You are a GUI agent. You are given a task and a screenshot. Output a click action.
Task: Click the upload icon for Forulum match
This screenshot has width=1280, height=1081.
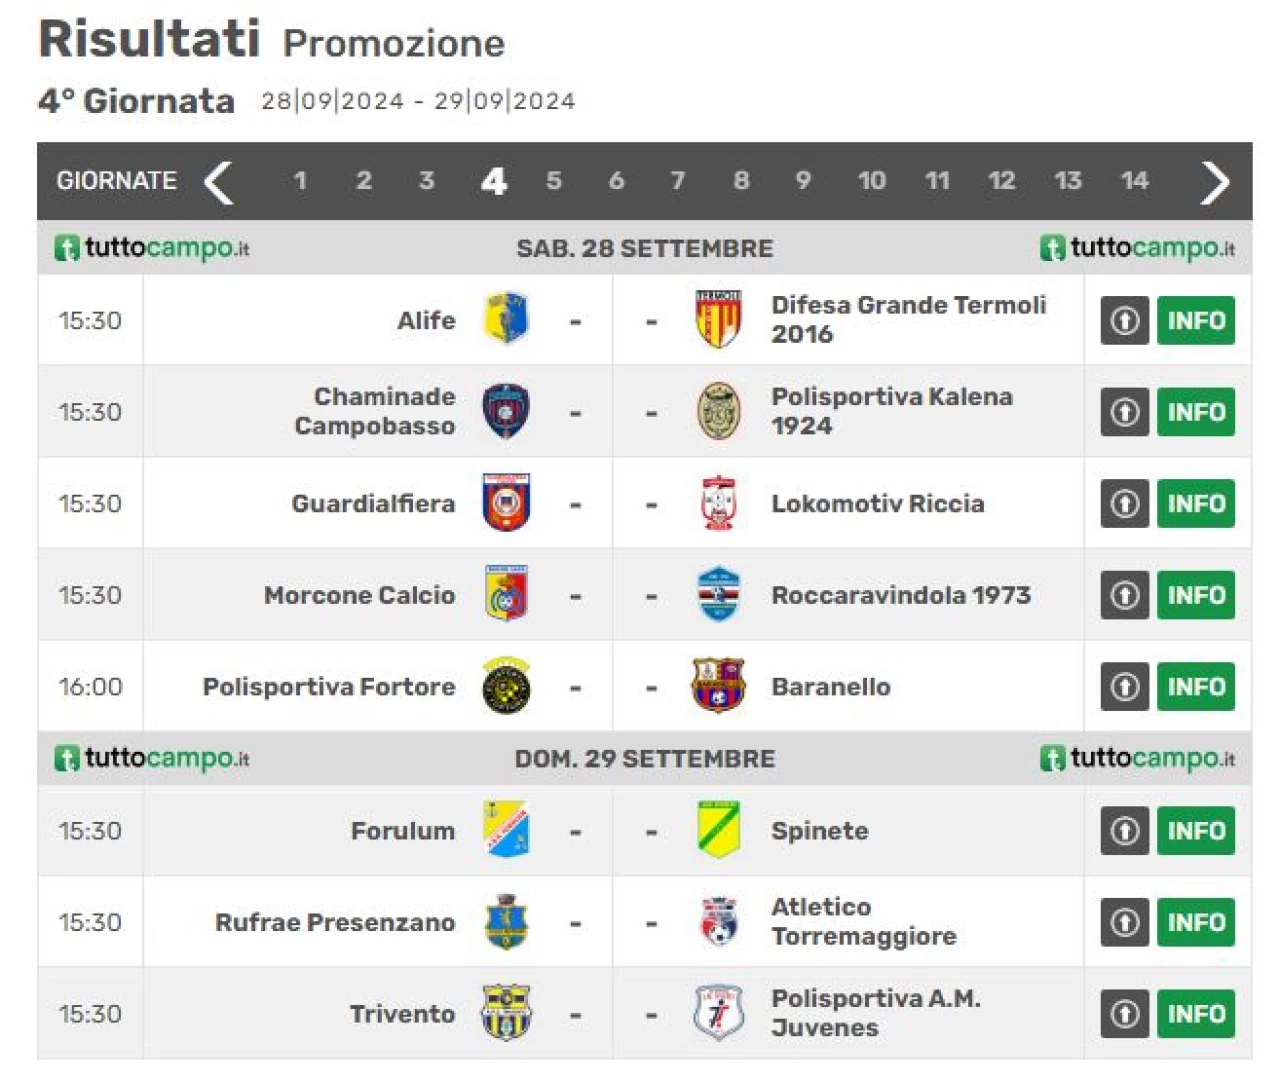click(1125, 831)
